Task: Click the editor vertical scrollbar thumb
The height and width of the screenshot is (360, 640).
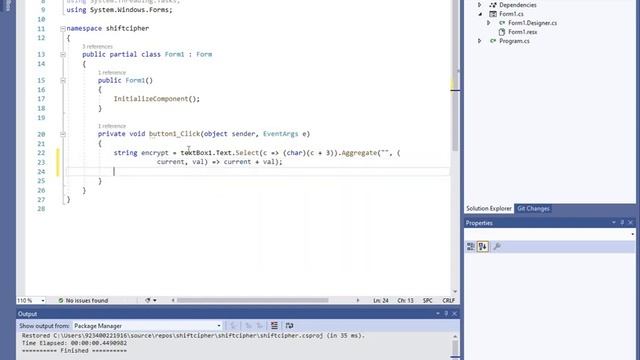Action: [x=455, y=76]
